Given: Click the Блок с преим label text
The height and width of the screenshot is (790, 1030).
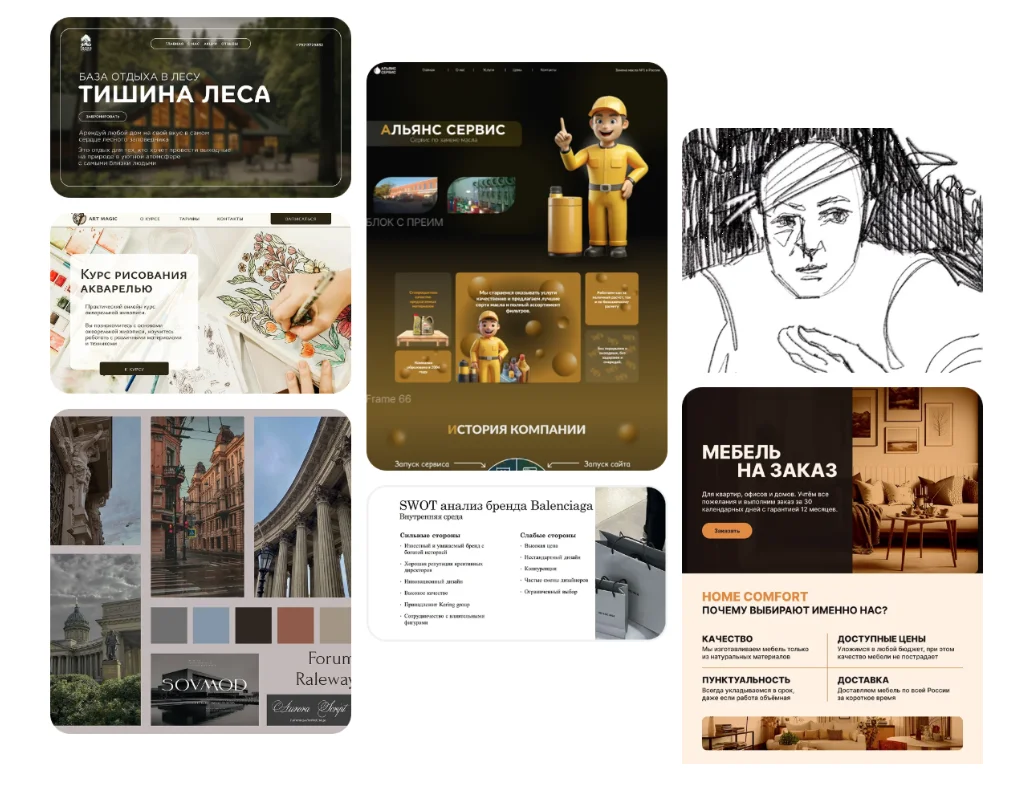Looking at the screenshot, I should (405, 222).
